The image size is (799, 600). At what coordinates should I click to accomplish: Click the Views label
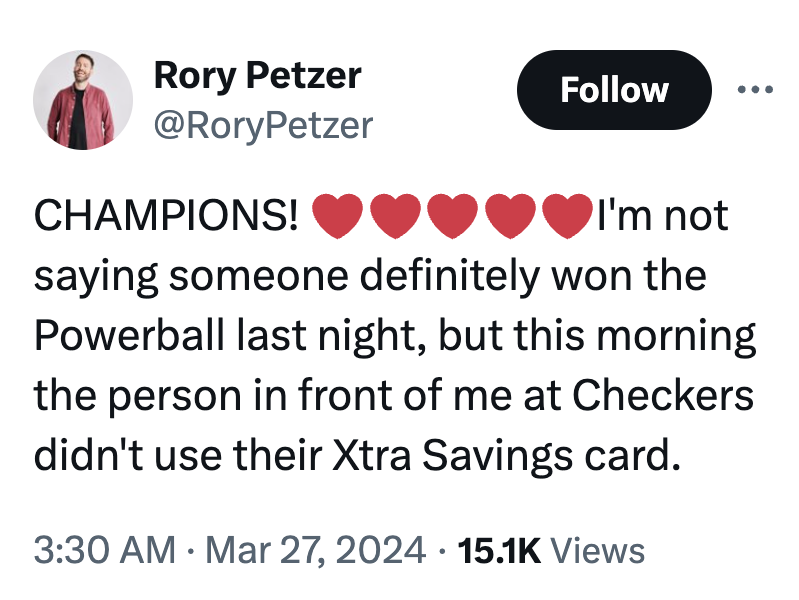(x=598, y=551)
